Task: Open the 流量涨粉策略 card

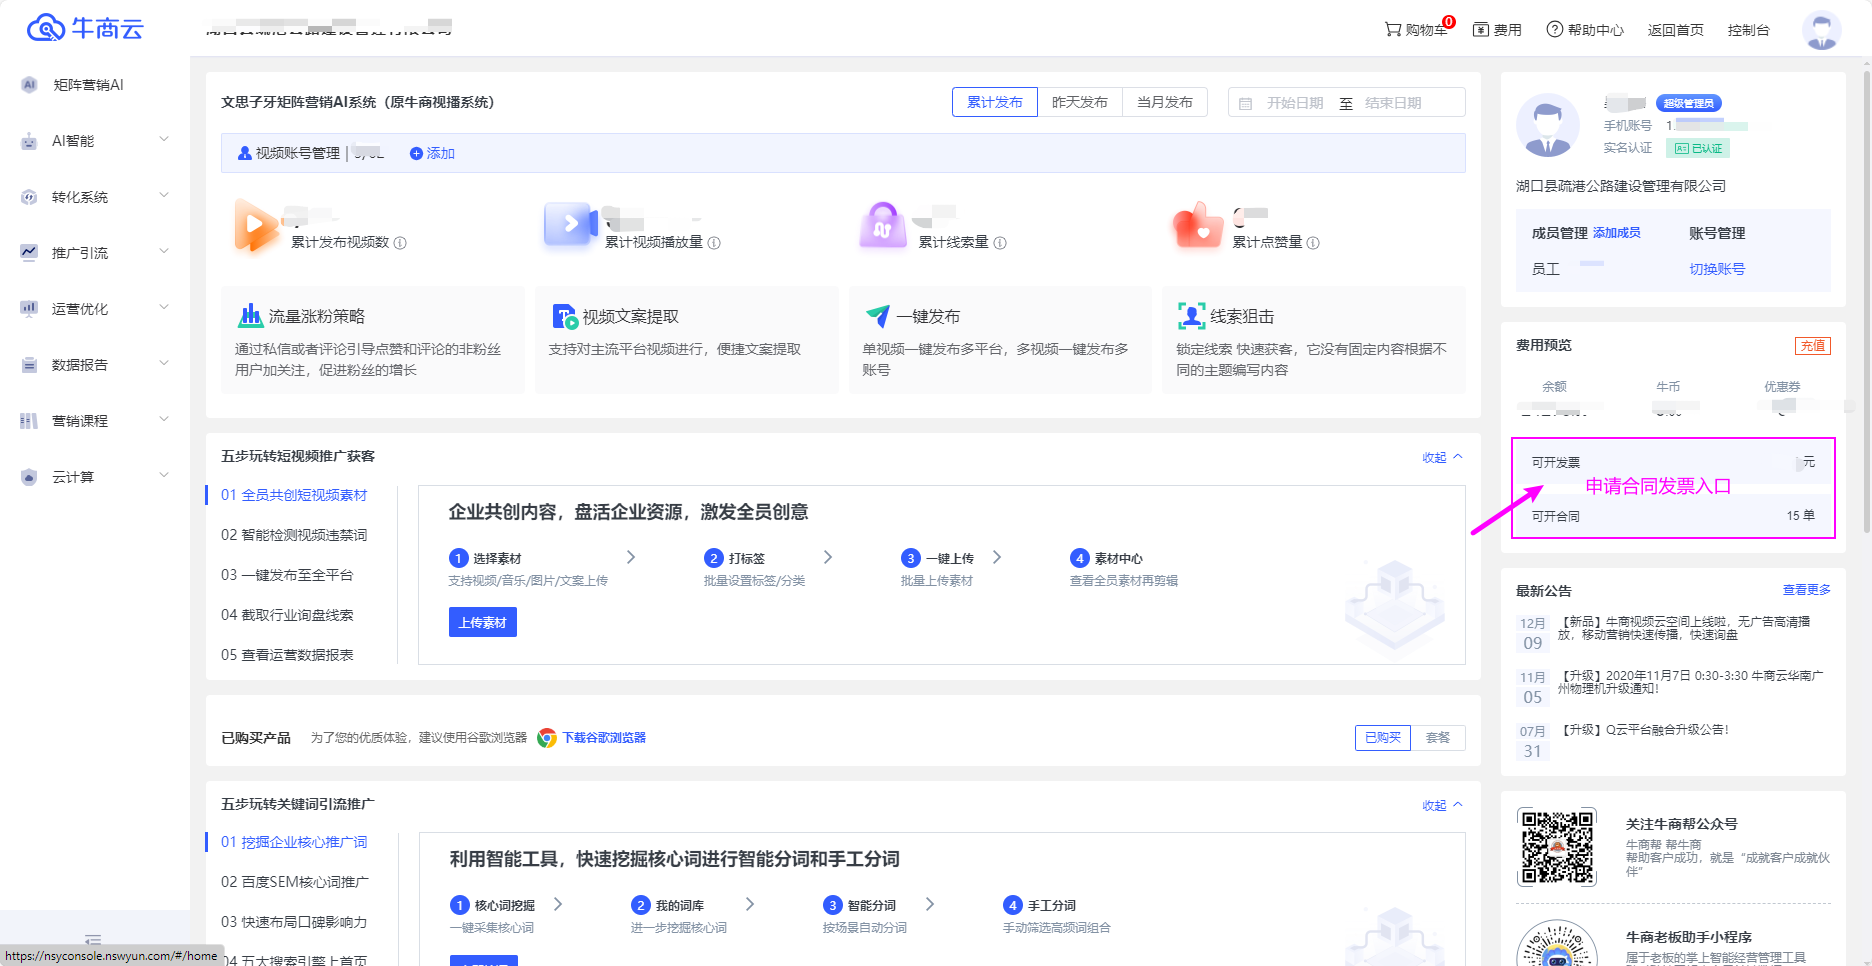Action: click(372, 340)
